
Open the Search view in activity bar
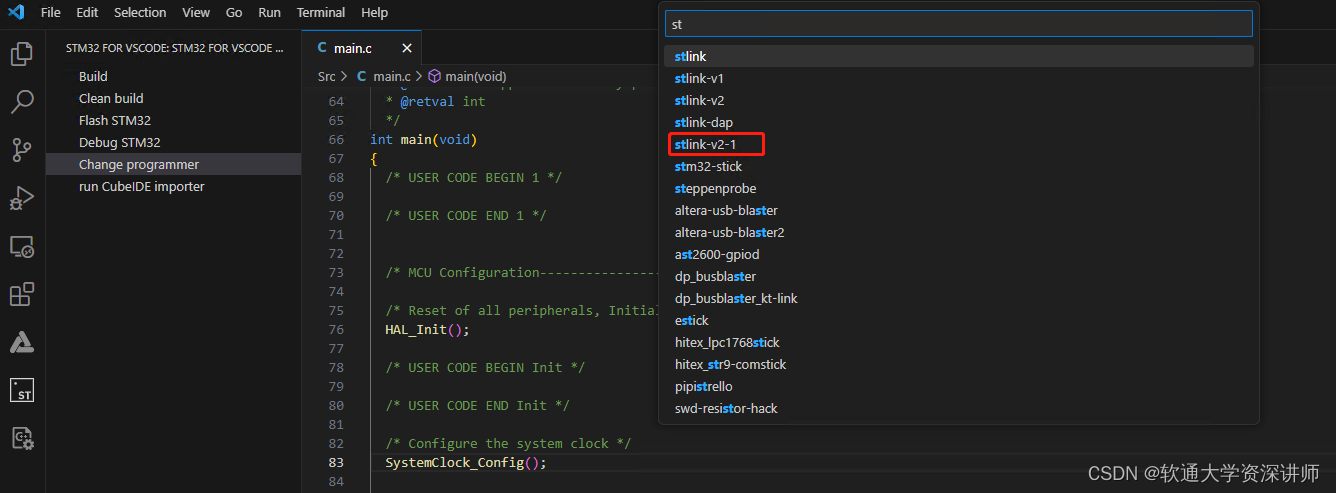(22, 102)
